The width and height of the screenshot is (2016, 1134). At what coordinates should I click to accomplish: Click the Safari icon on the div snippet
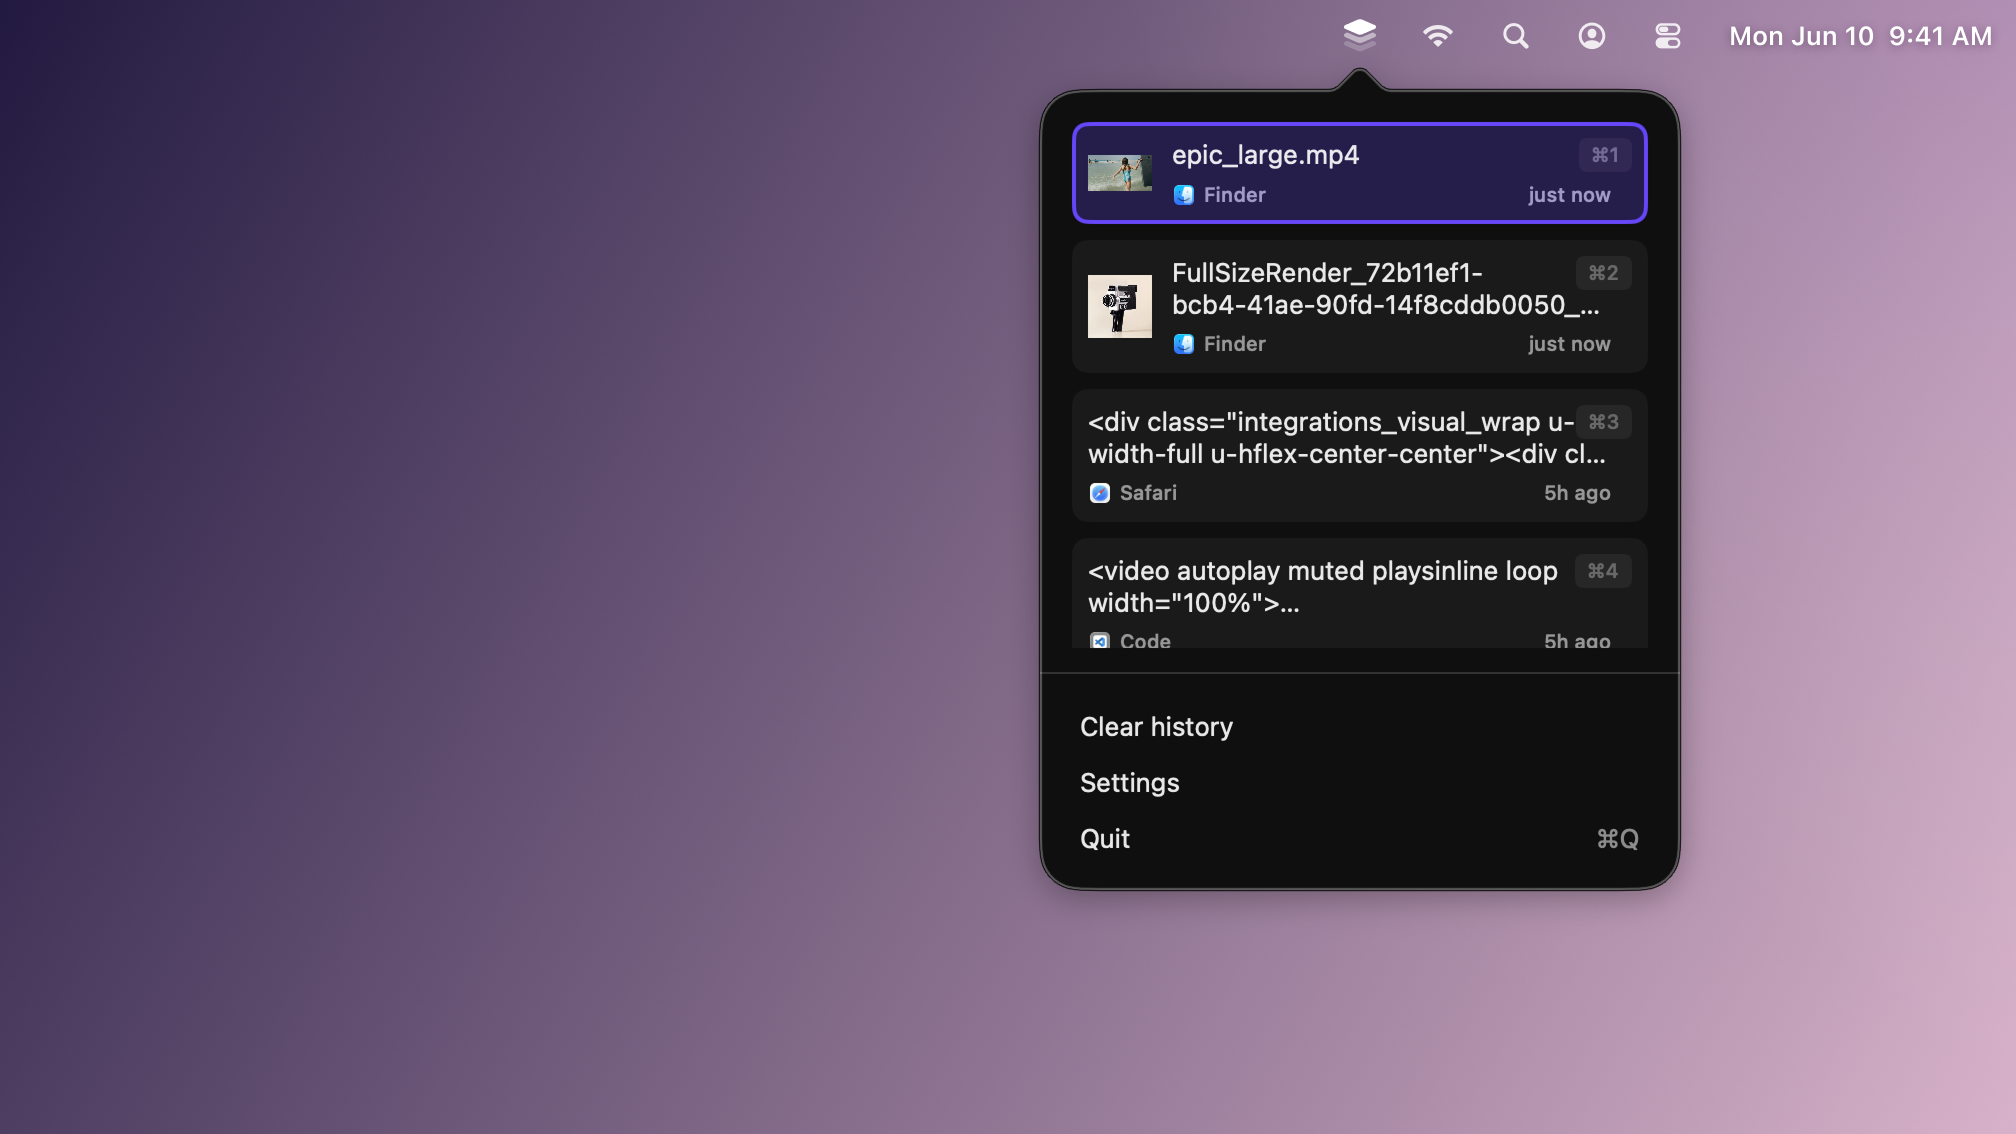pos(1100,493)
